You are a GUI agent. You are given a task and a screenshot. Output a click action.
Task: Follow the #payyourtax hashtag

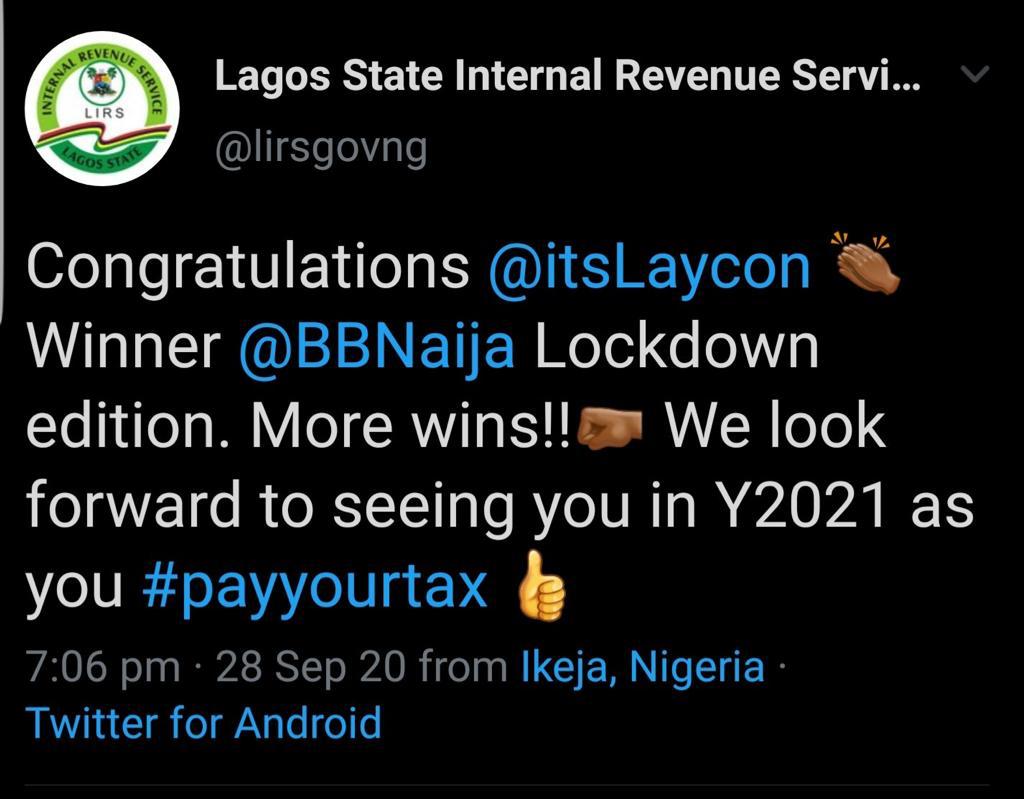point(315,588)
